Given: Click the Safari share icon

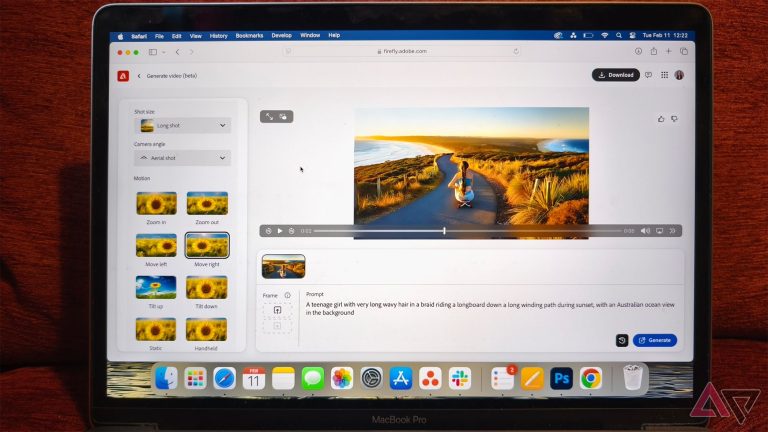Looking at the screenshot, I should (x=653, y=51).
